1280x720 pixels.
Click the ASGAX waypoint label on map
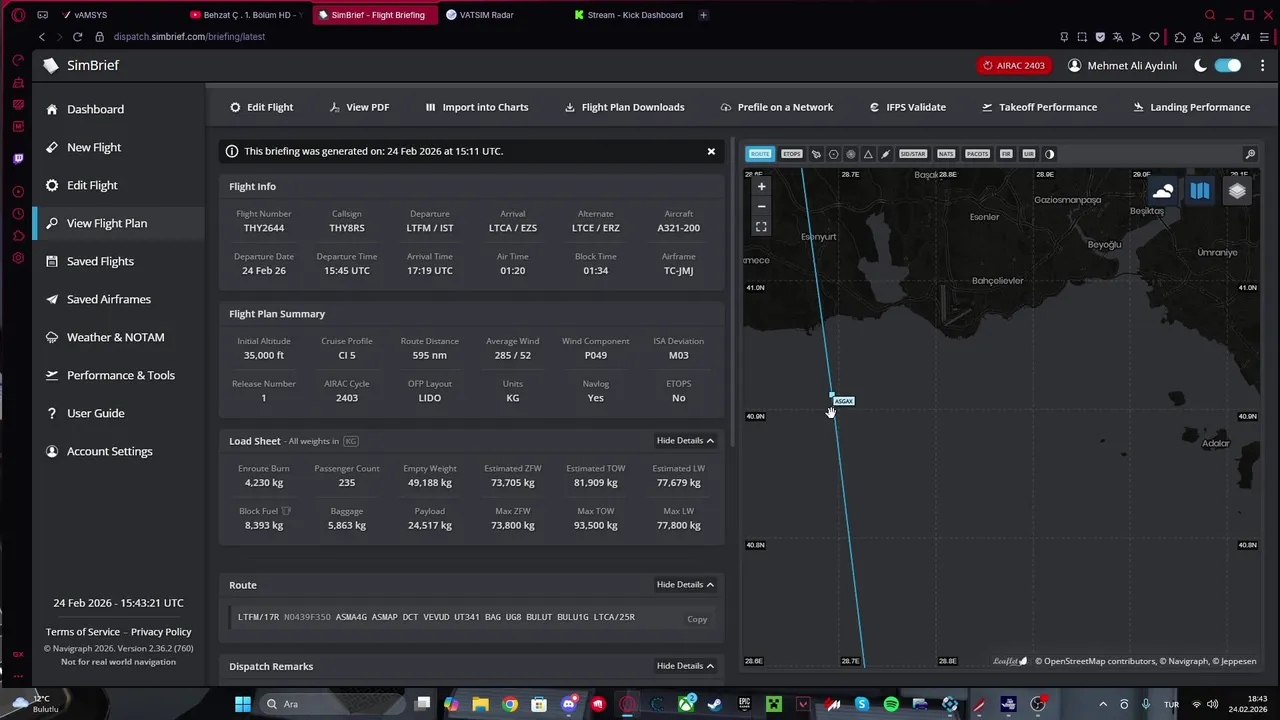pyautogui.click(x=843, y=401)
